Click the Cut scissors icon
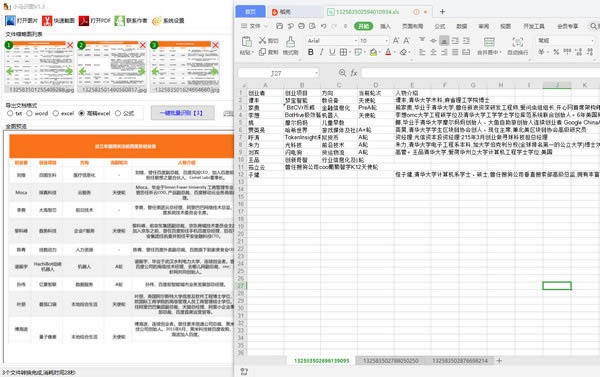The image size is (600, 377). [x=262, y=40]
